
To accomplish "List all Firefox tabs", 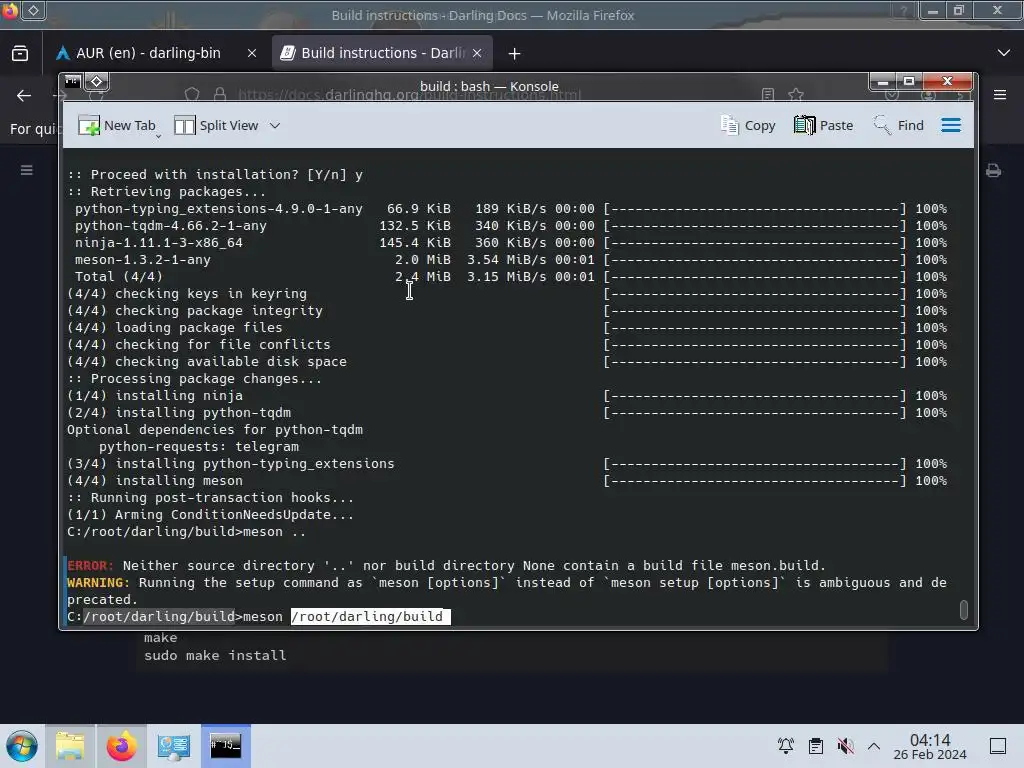I will (x=1004, y=53).
